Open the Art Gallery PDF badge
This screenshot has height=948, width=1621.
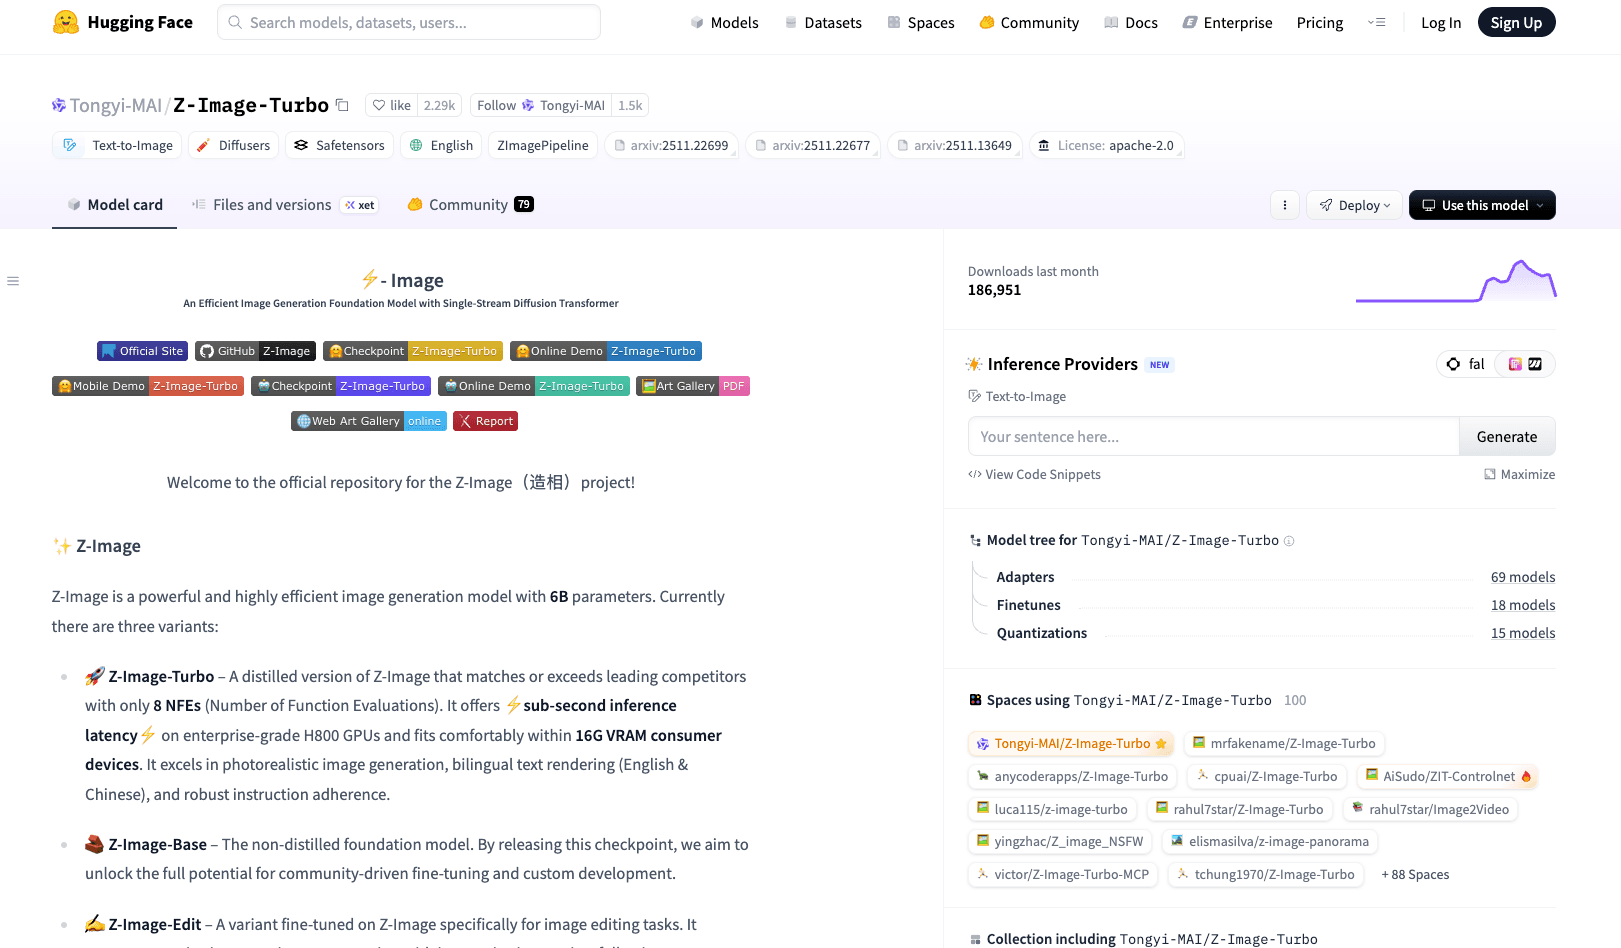(693, 386)
